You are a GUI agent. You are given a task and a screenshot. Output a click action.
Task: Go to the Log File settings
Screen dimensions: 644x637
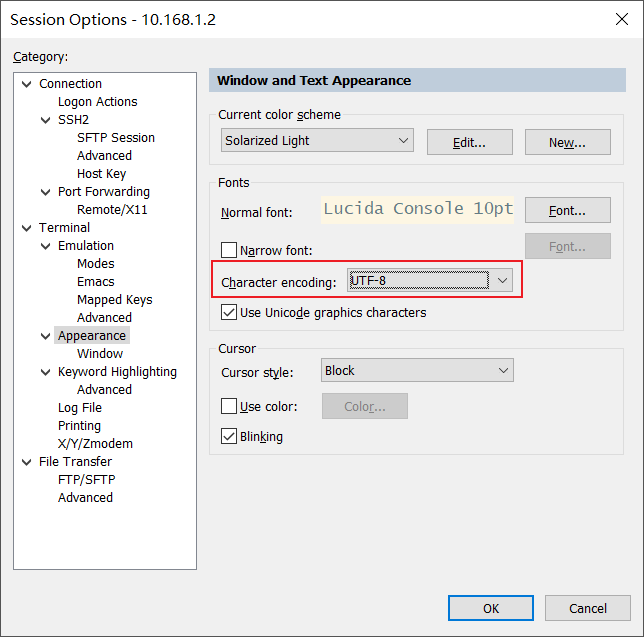(x=80, y=408)
